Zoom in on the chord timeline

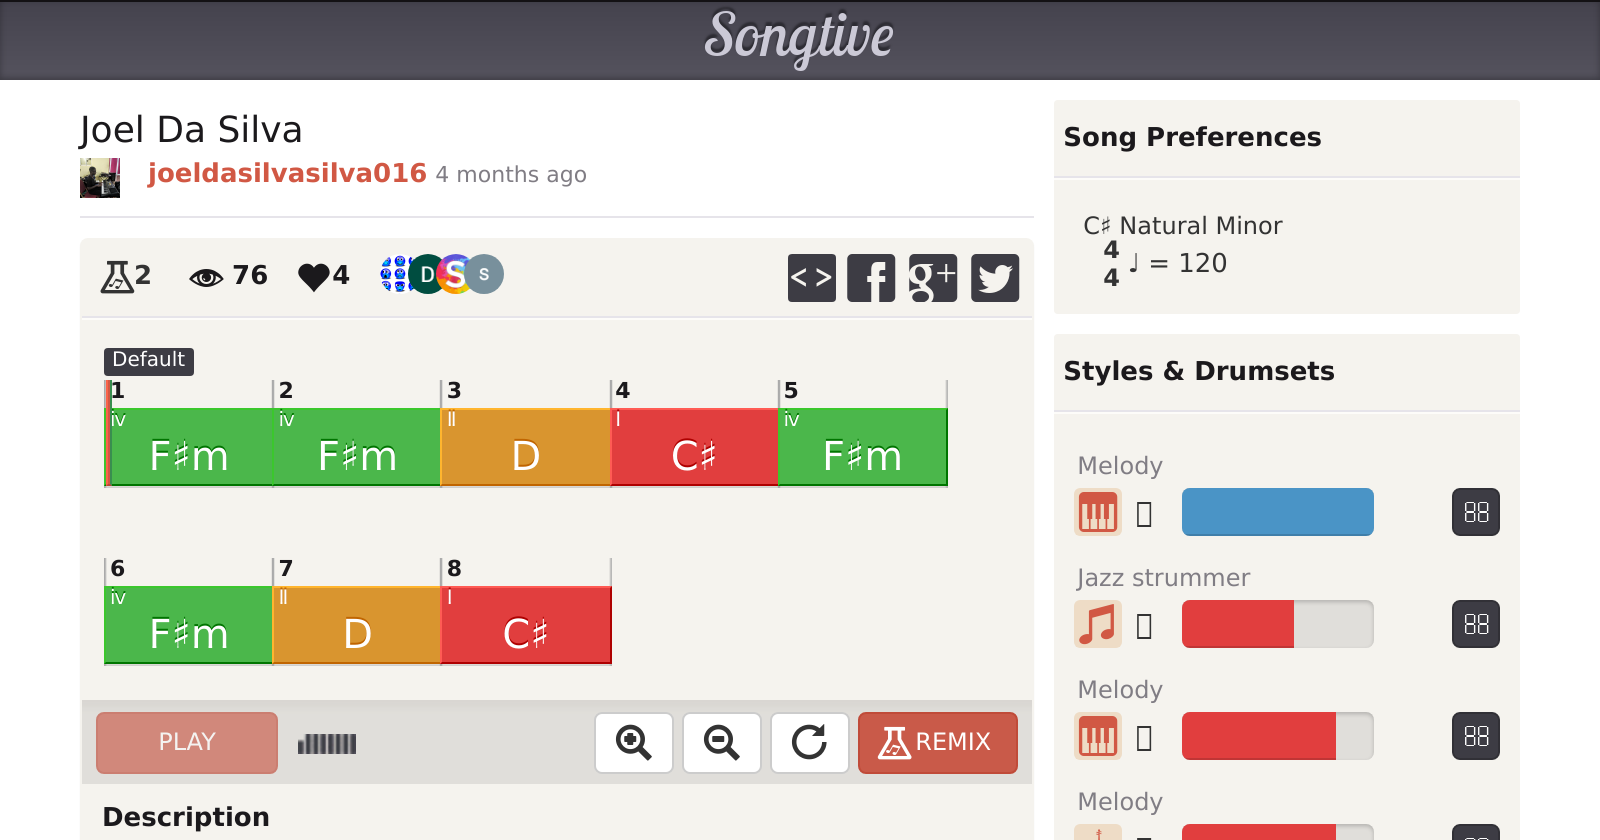pos(634,743)
